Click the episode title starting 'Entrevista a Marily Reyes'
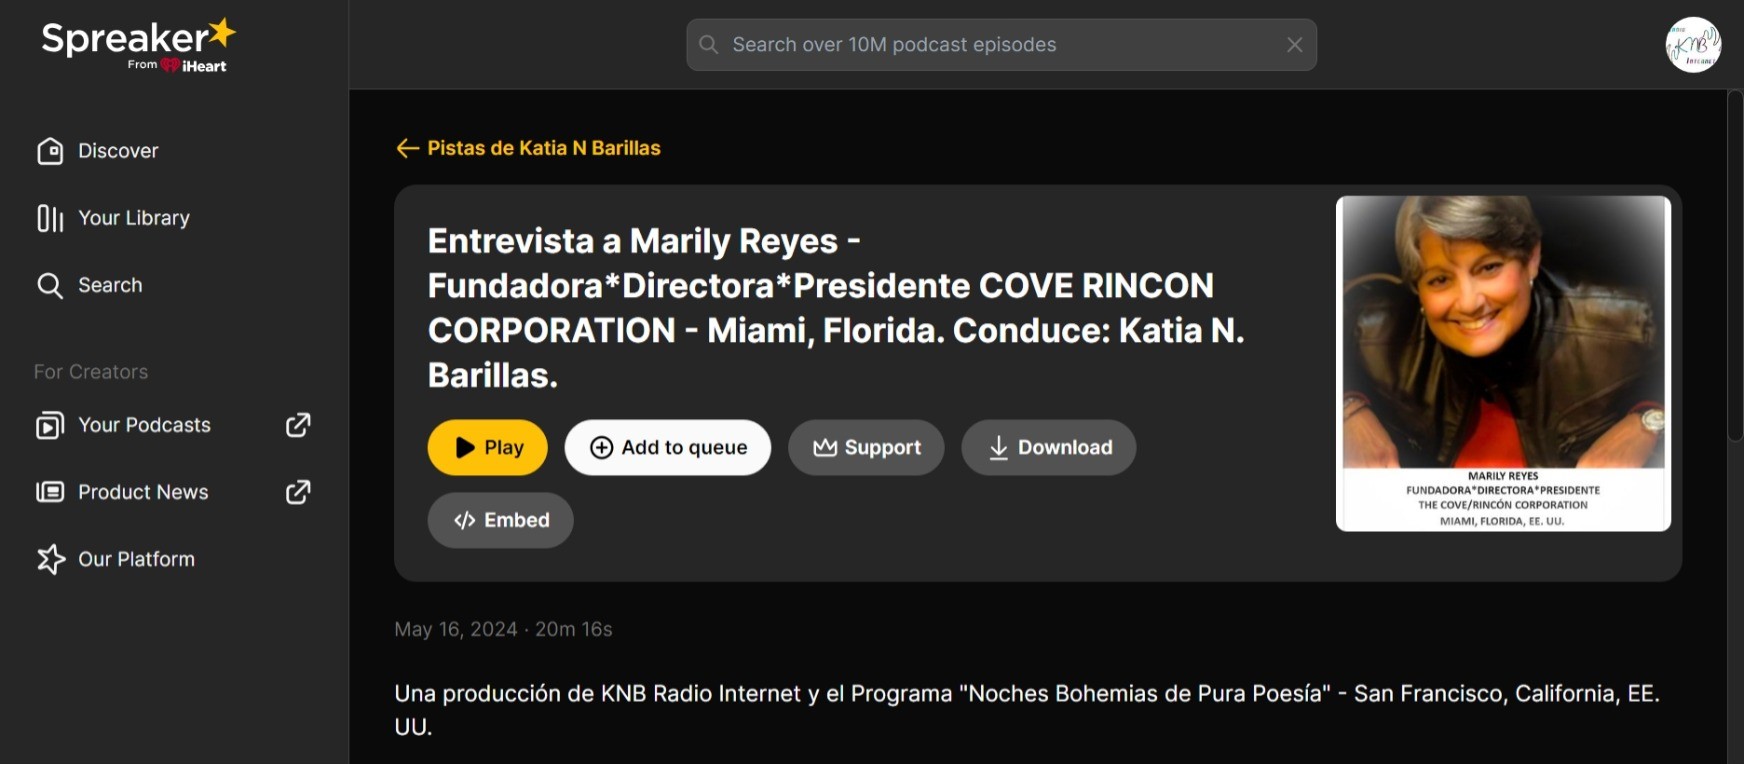Image resolution: width=1744 pixels, height=764 pixels. 836,308
